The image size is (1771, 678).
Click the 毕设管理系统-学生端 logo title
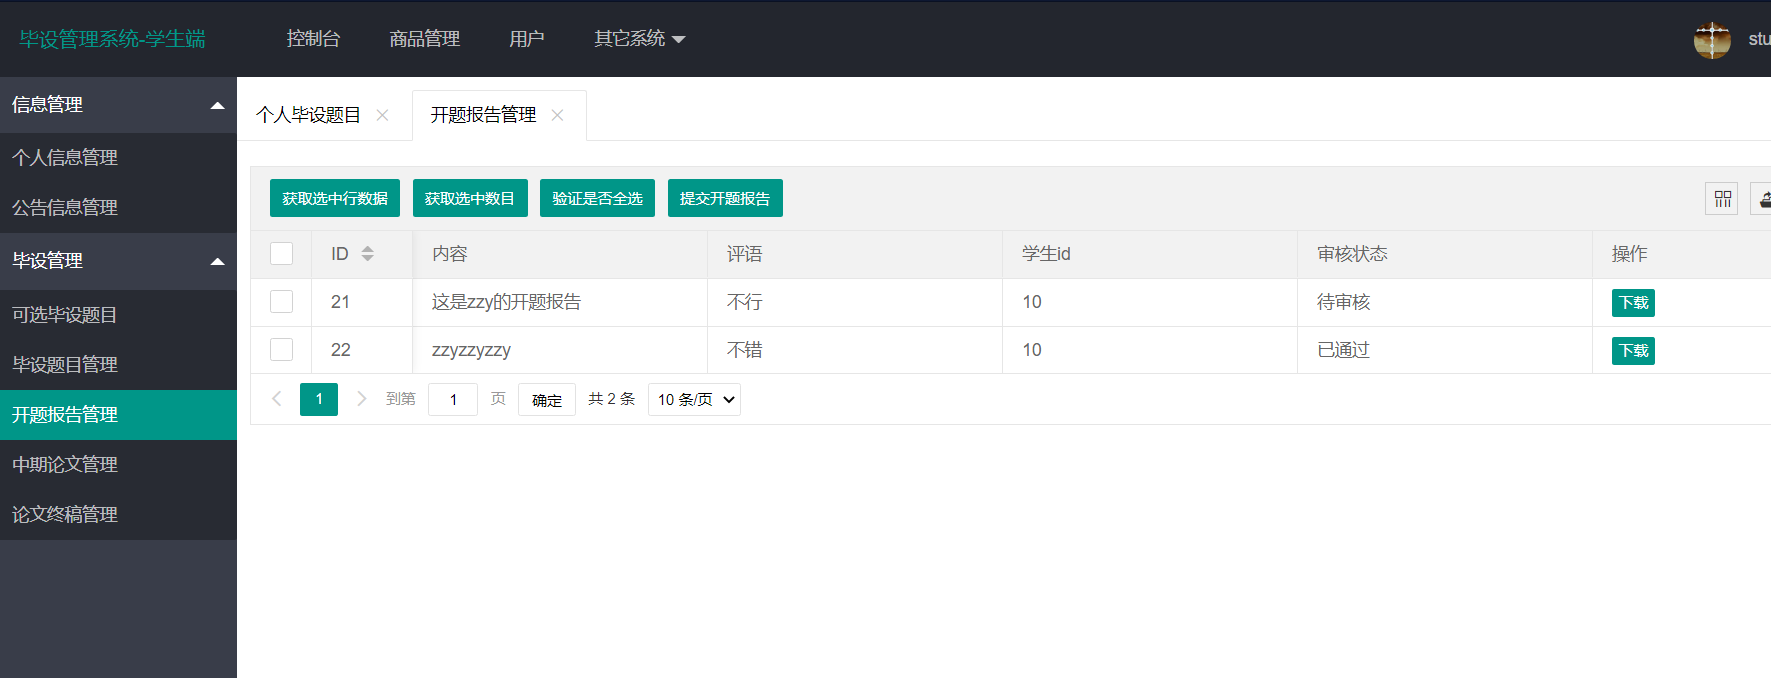[112, 39]
